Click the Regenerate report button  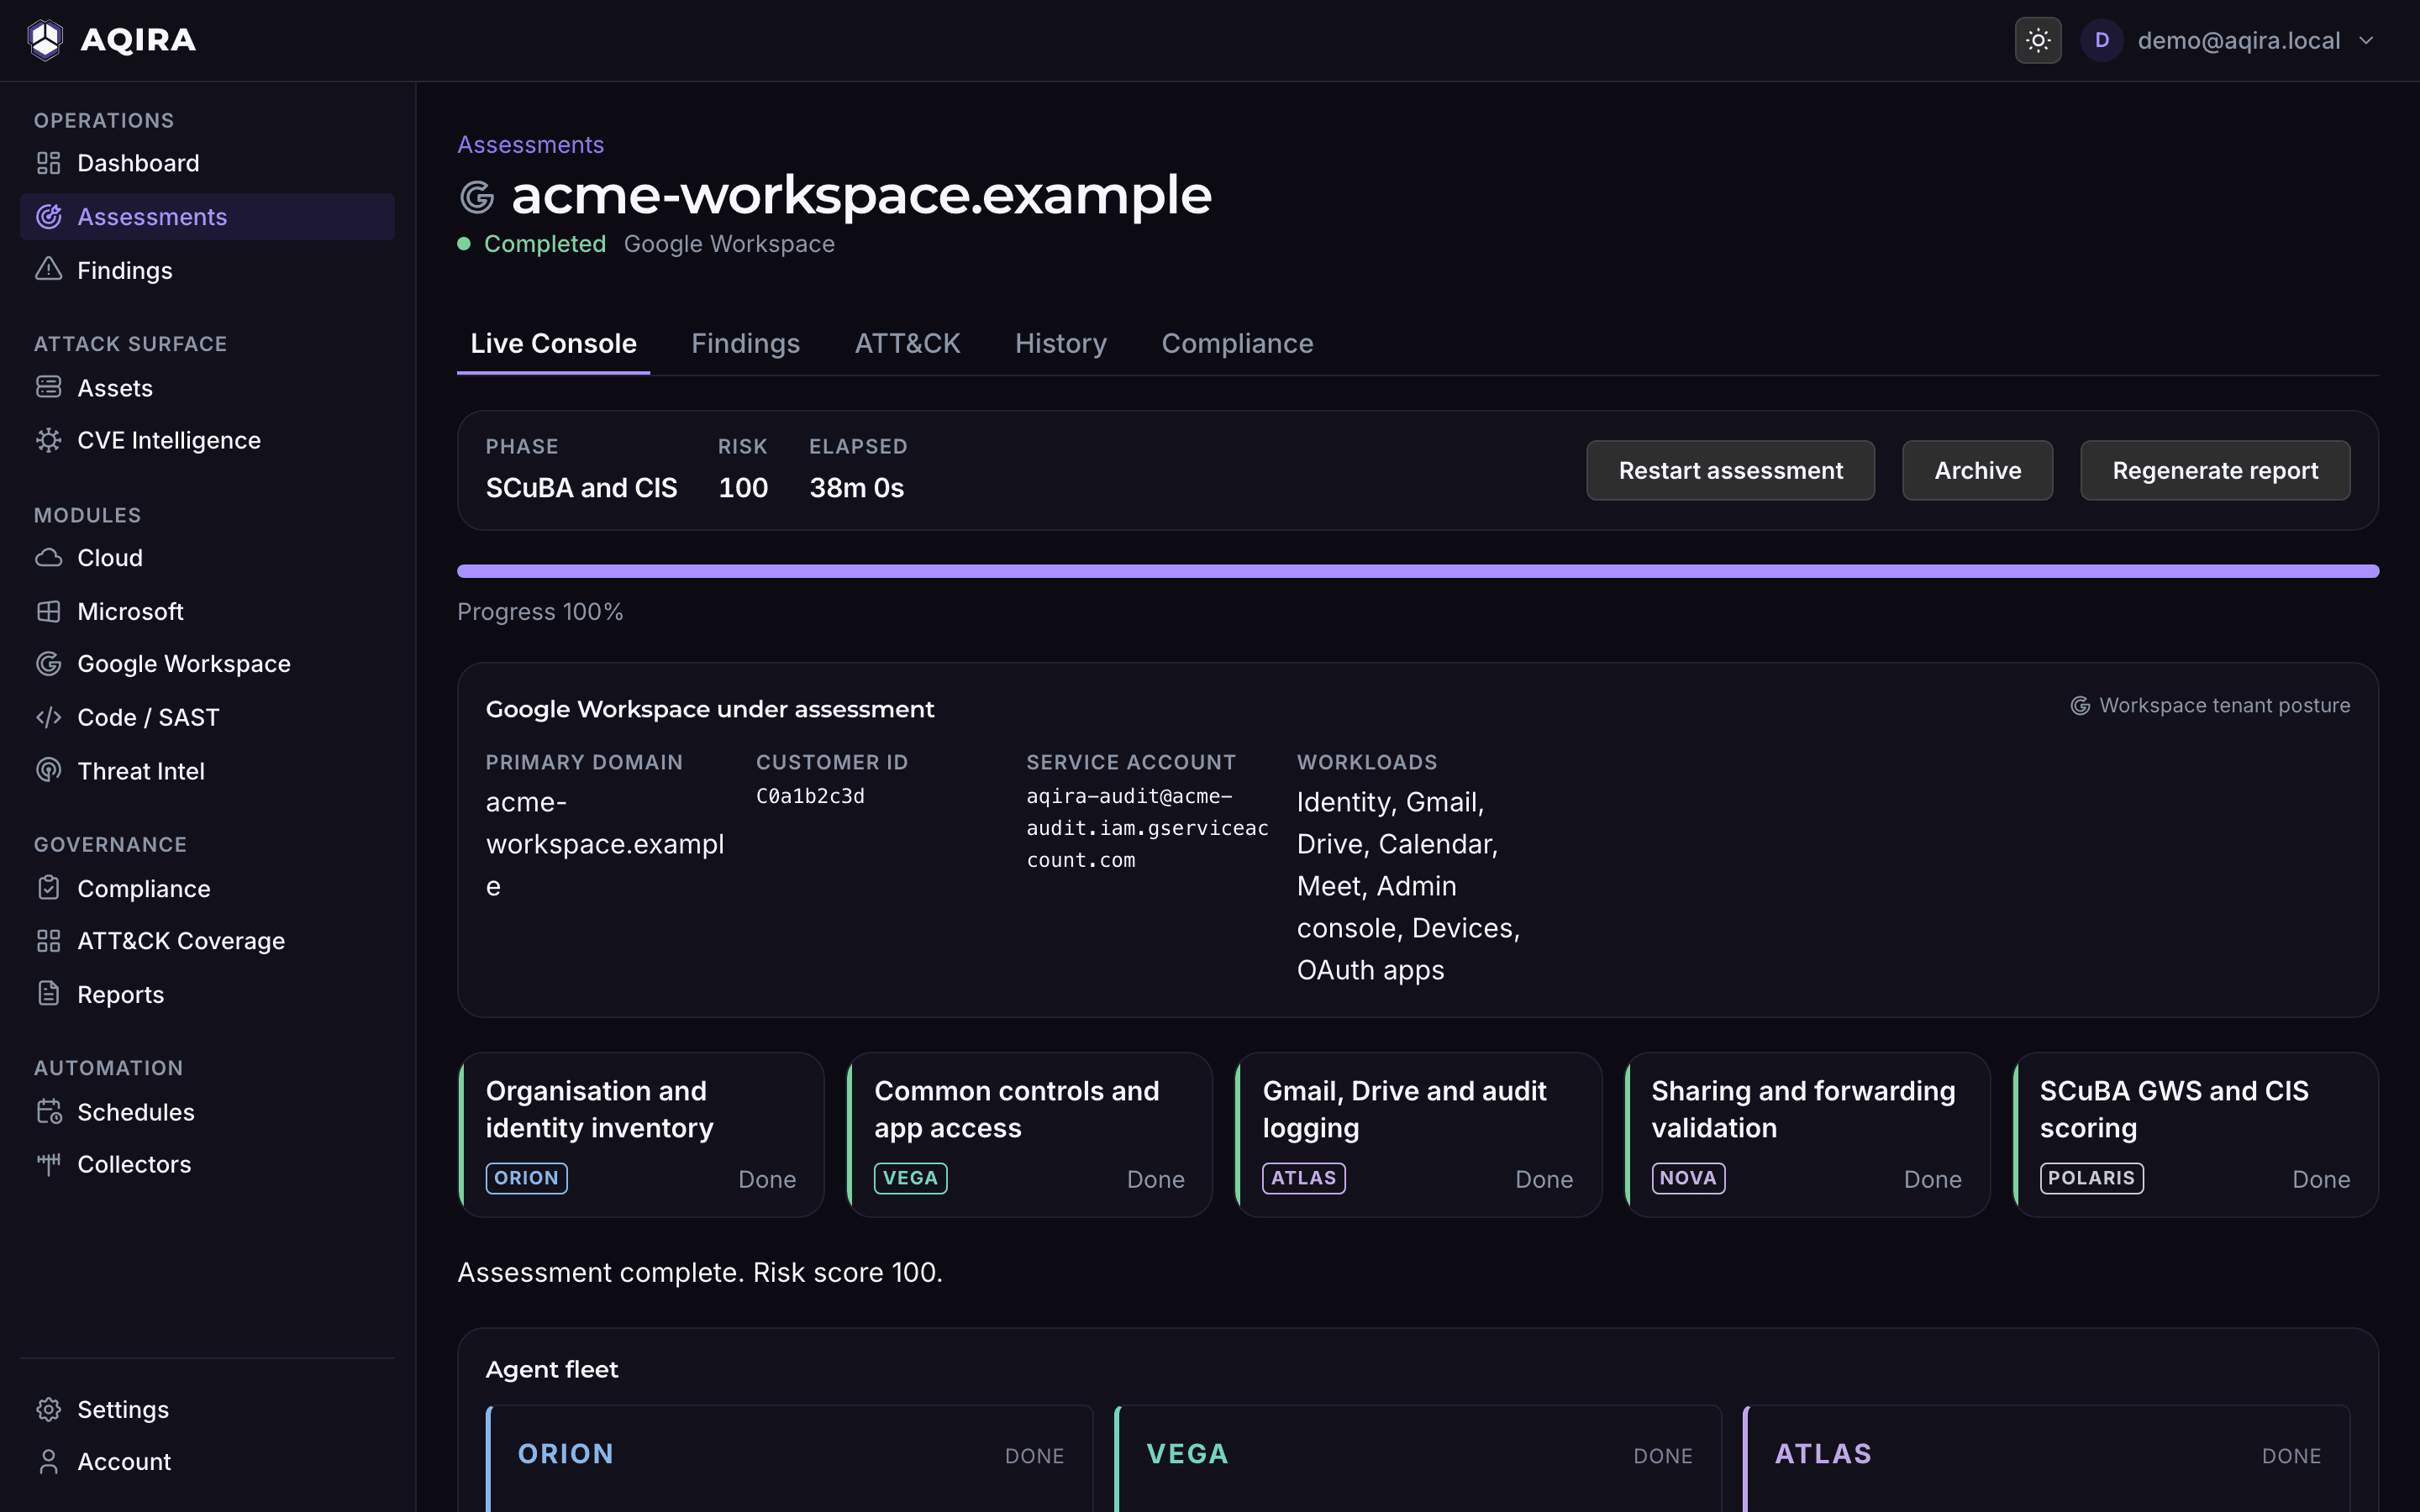pyautogui.click(x=2215, y=470)
